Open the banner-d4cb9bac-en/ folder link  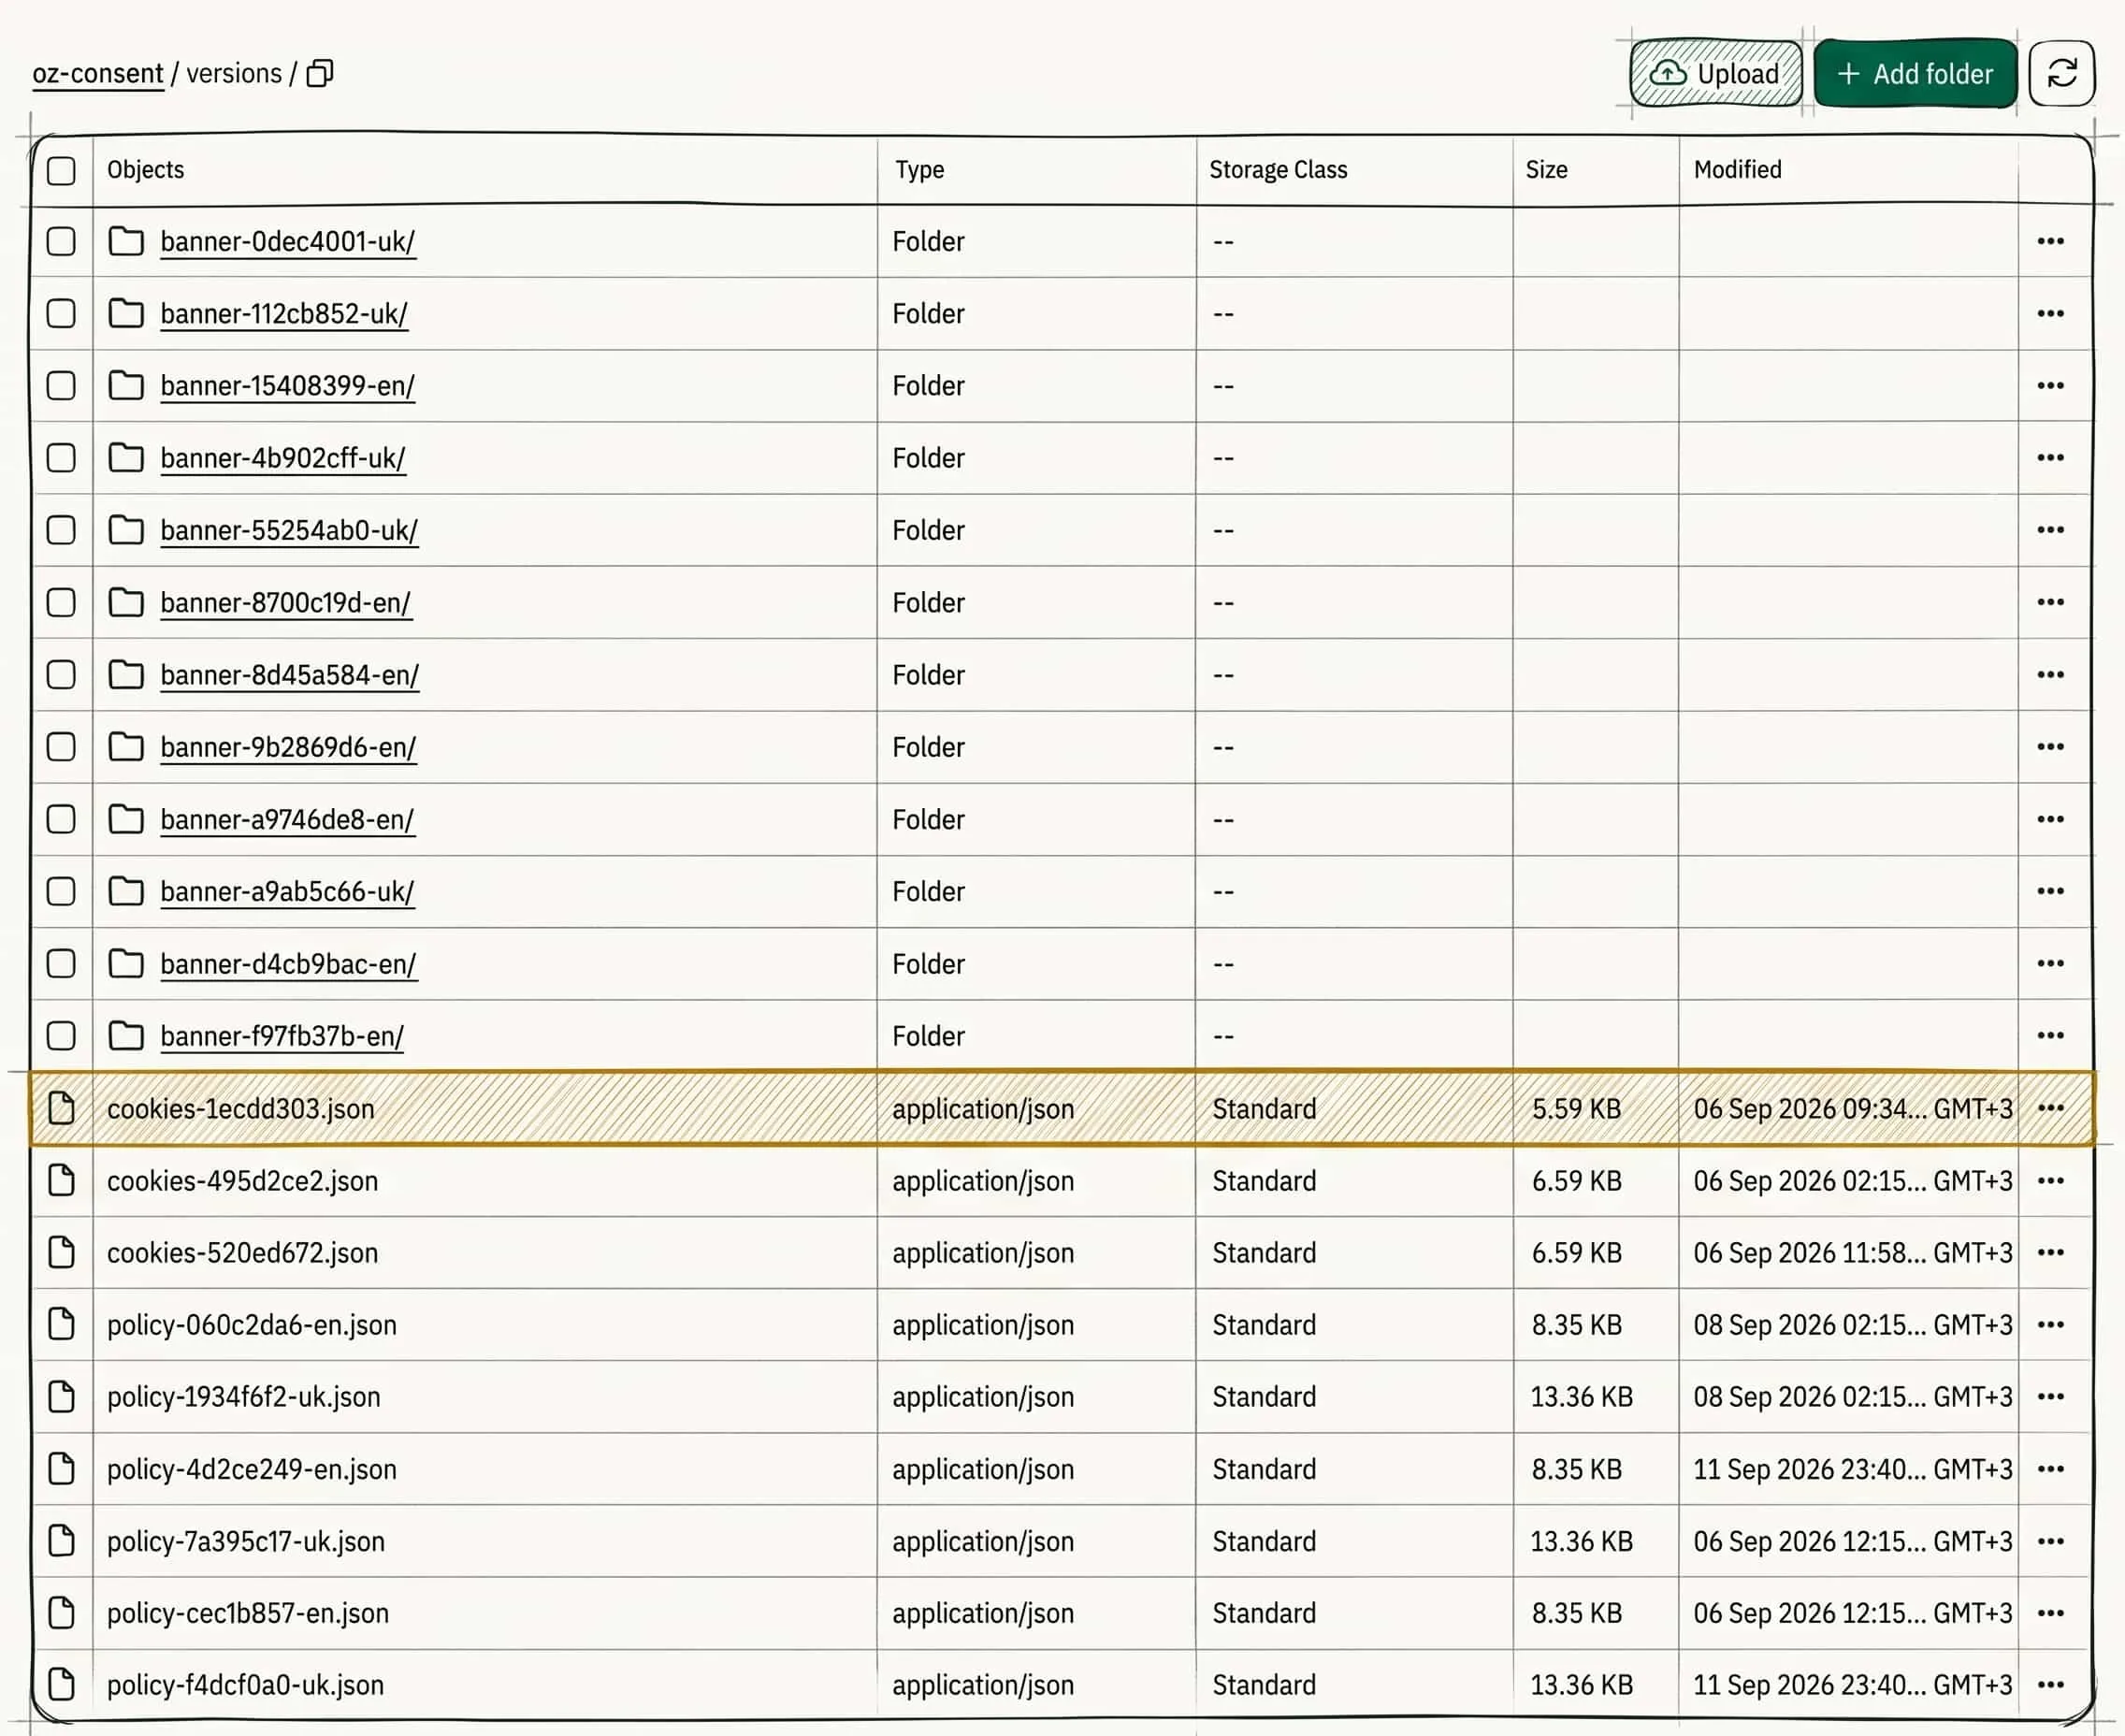288,964
